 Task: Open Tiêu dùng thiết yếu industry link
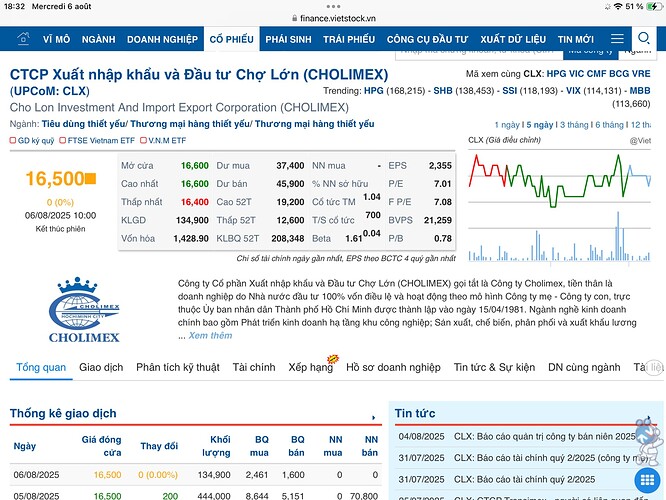coord(83,124)
